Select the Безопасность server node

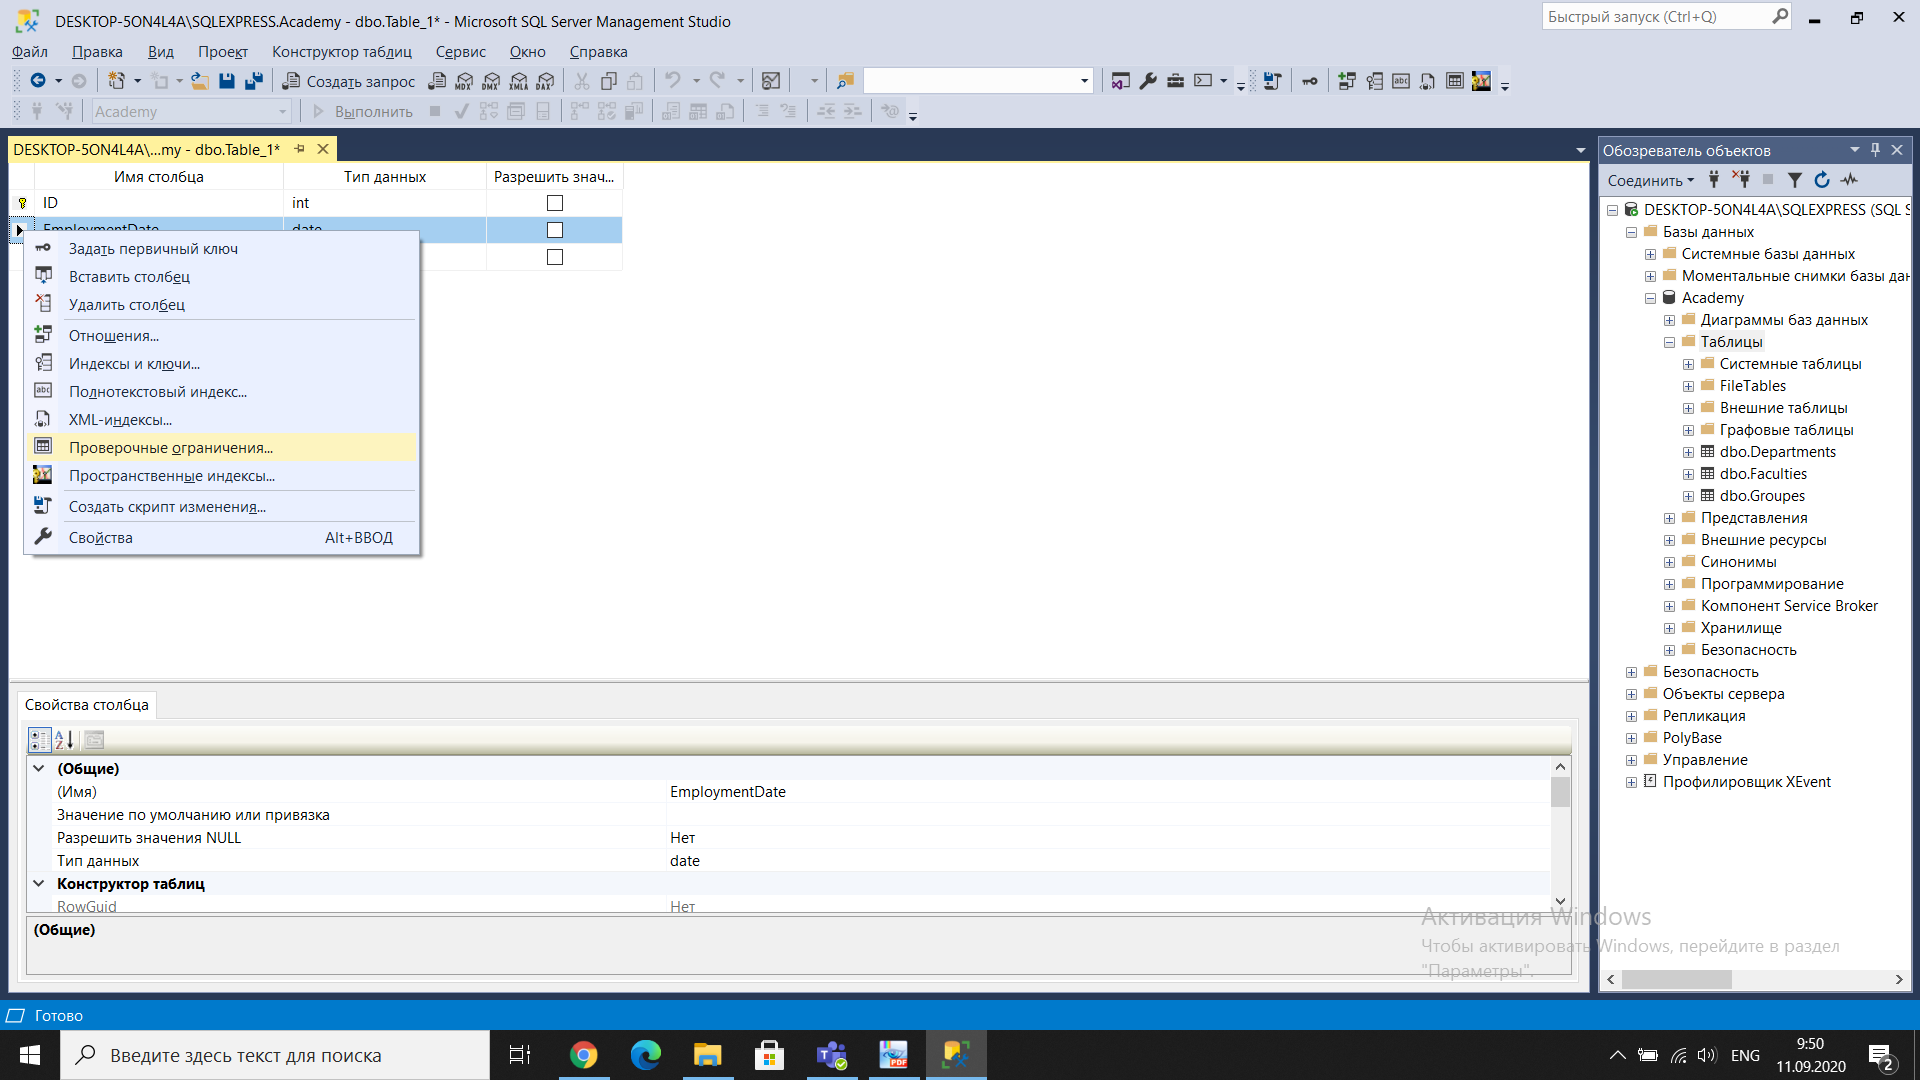1710,672
